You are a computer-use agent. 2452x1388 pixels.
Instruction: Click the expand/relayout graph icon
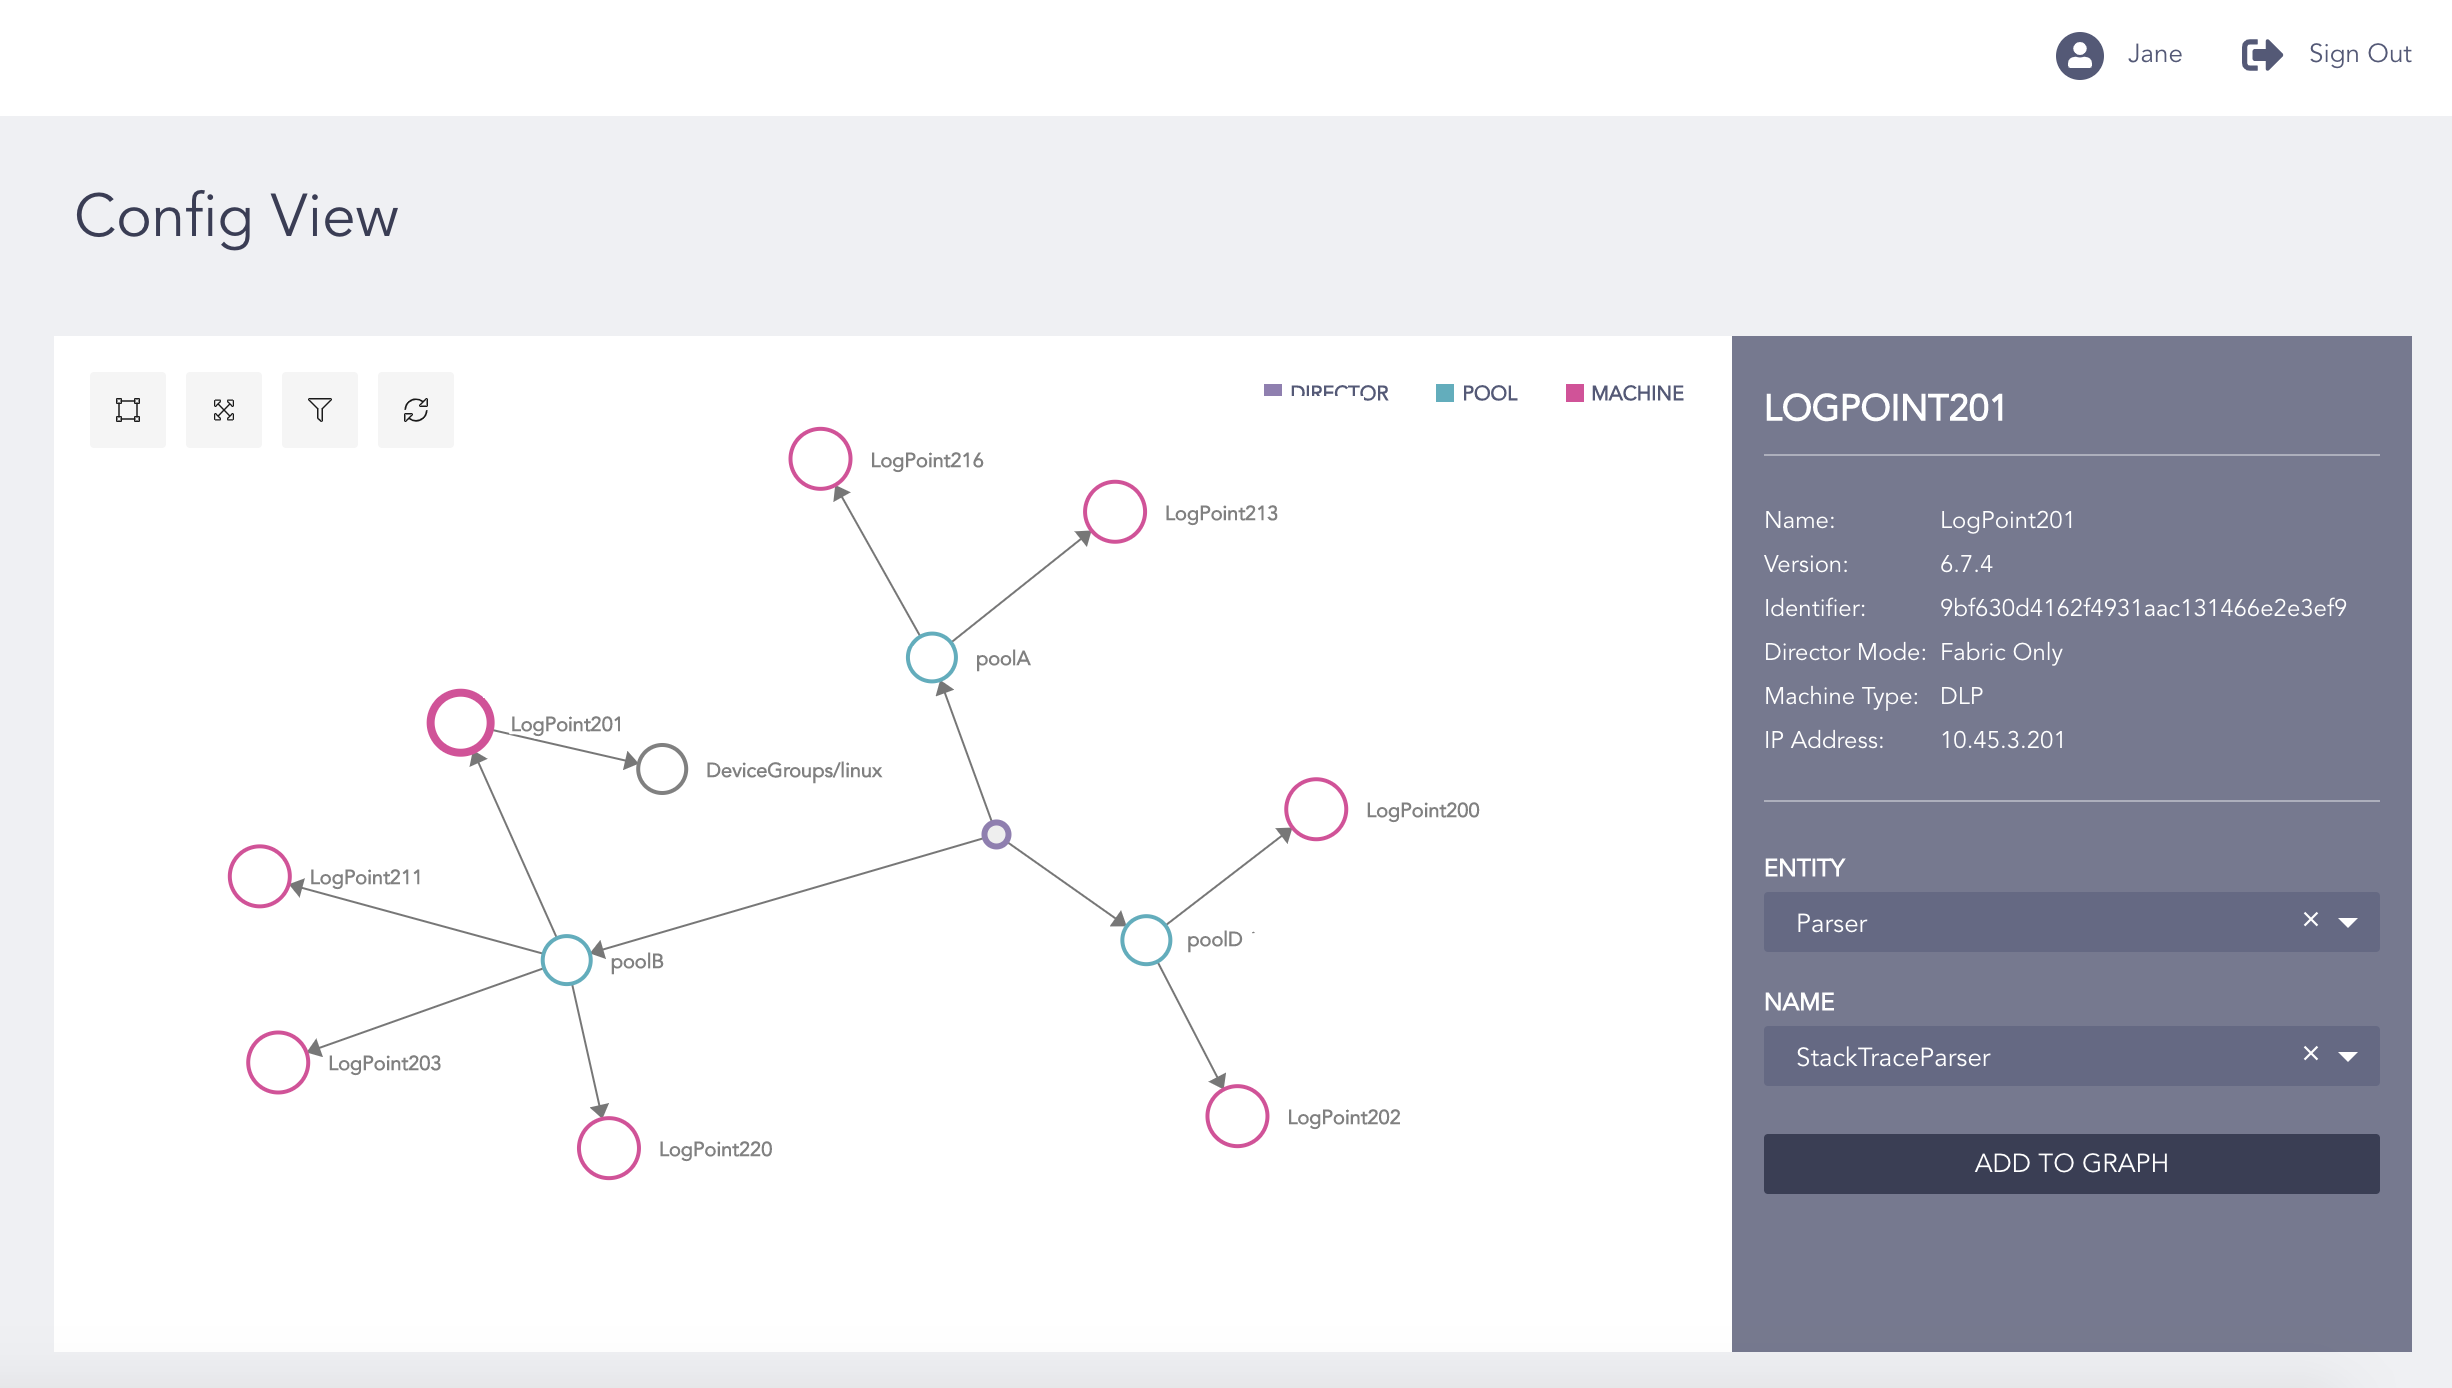tap(224, 410)
